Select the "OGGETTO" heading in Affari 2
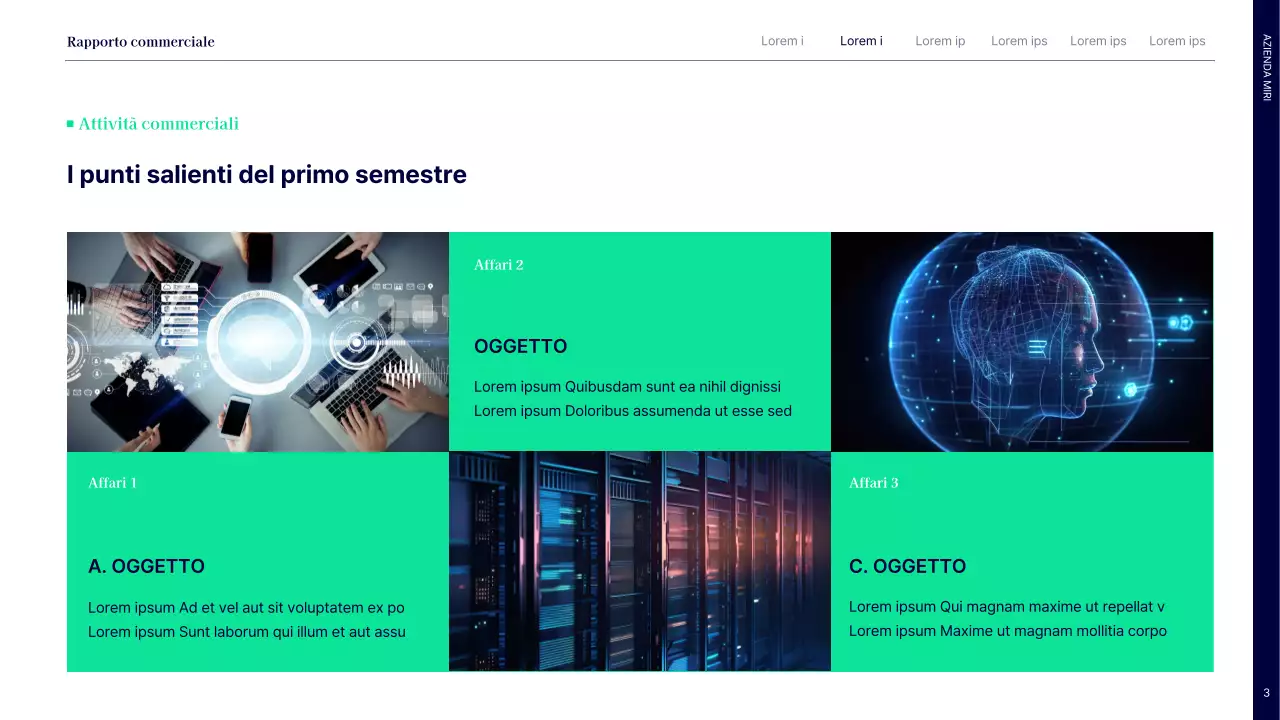This screenshot has width=1280, height=720. (520, 346)
